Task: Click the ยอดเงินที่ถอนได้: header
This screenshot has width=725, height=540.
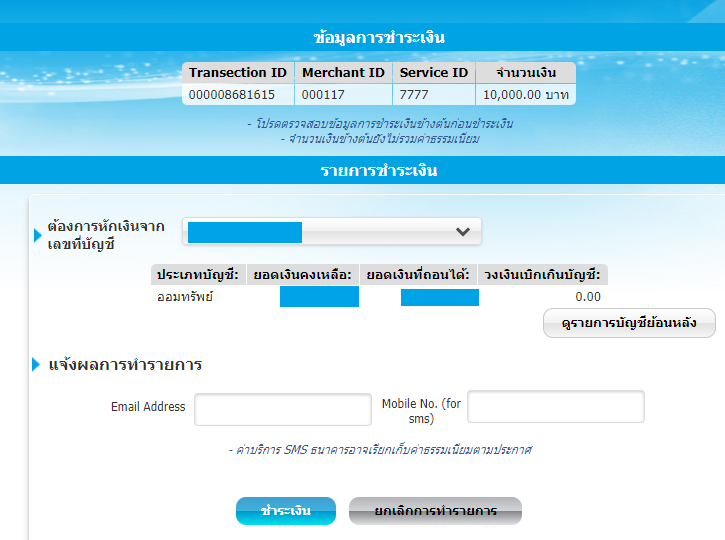Action: point(418,275)
